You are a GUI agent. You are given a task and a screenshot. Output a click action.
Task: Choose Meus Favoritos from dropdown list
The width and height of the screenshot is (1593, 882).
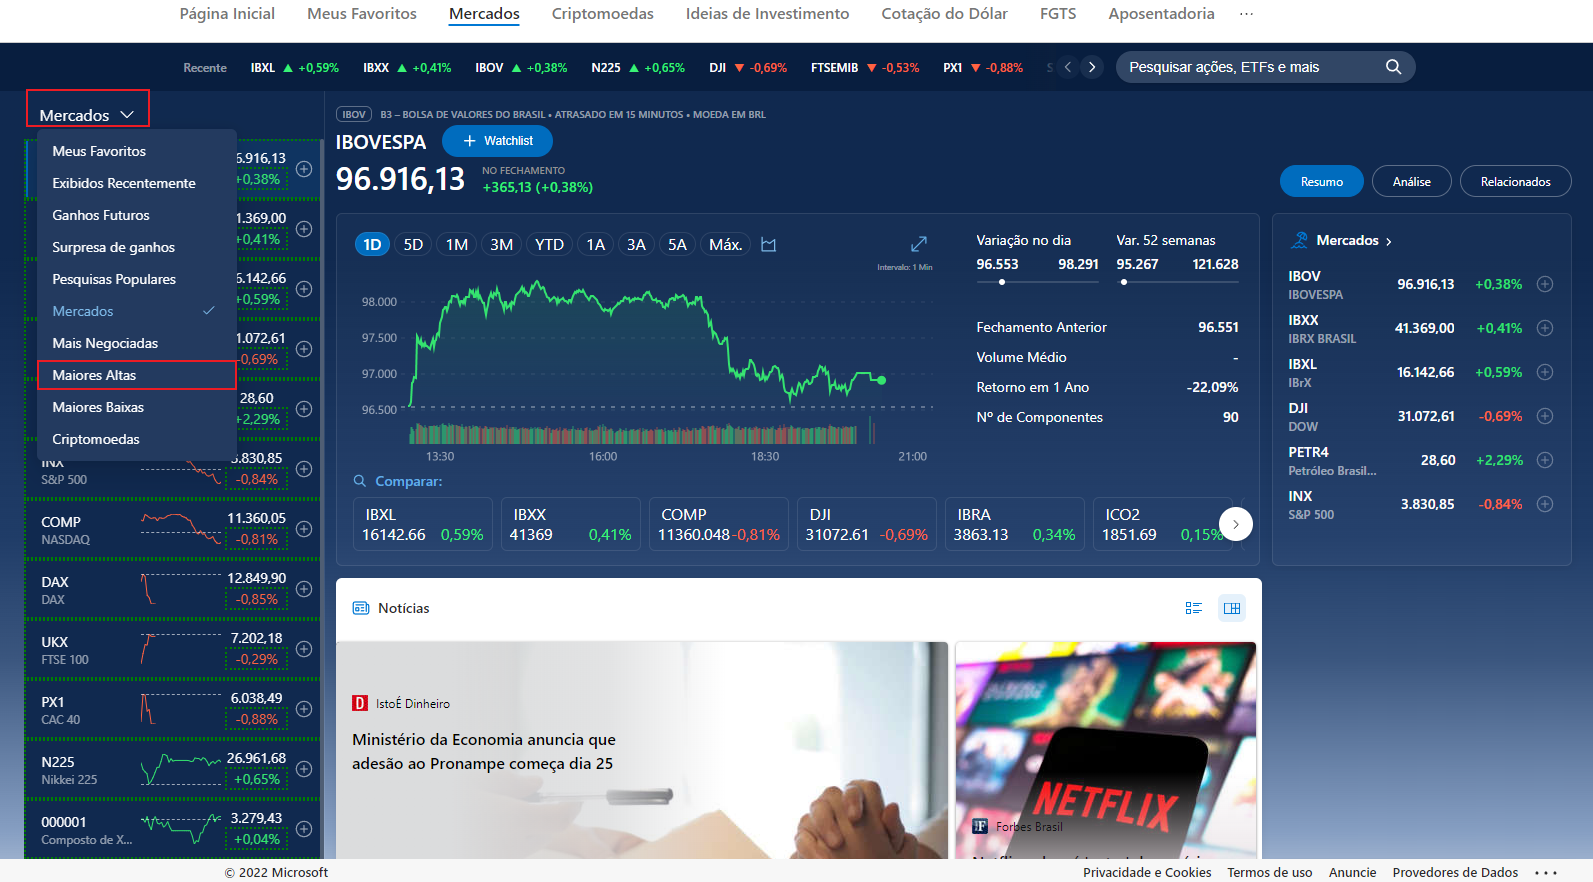[x=136, y=151]
